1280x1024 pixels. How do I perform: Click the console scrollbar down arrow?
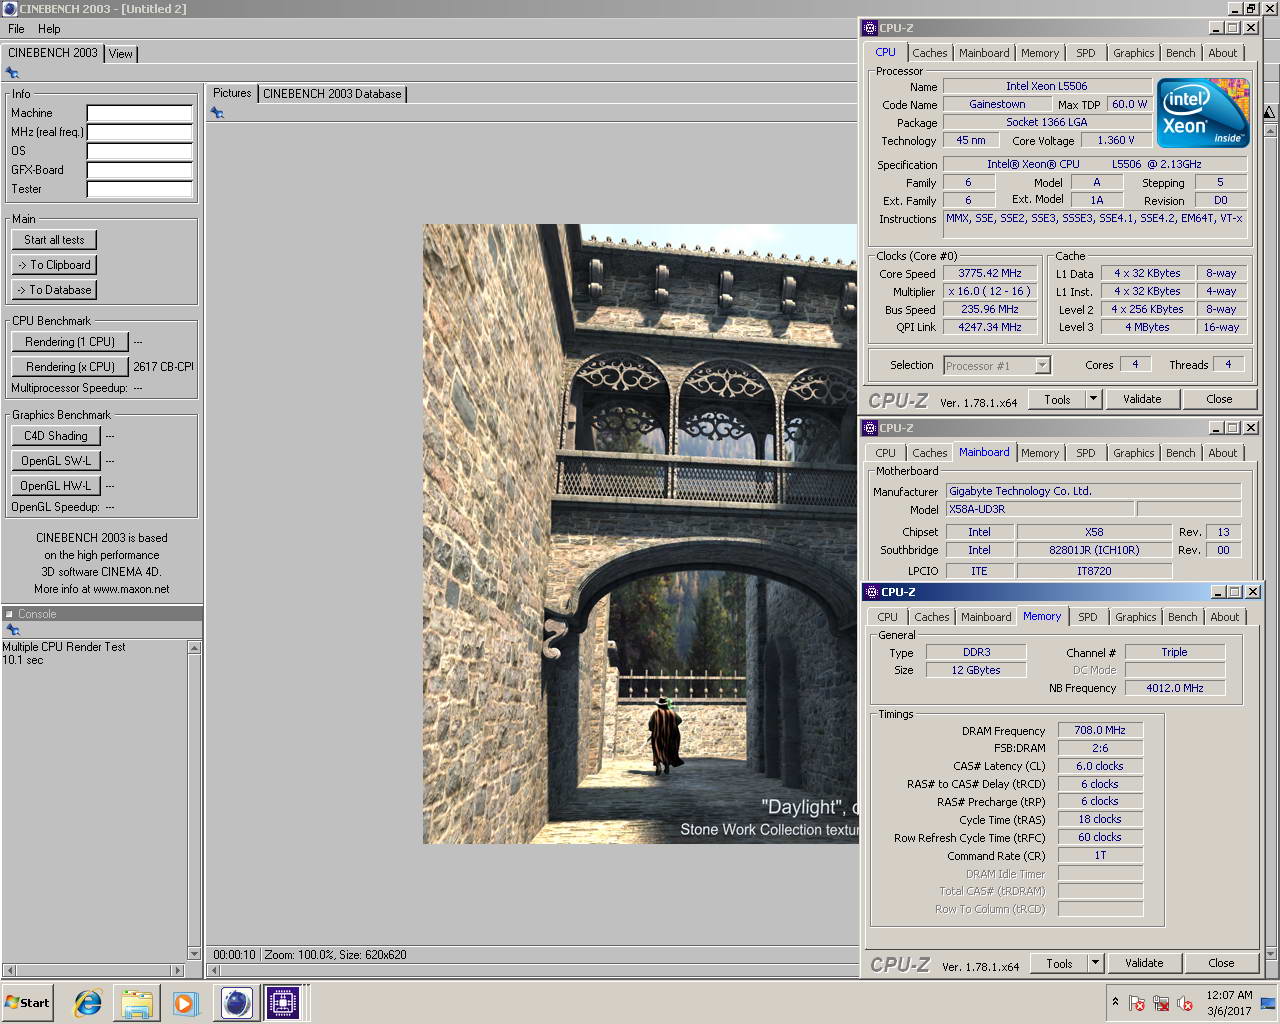pos(194,953)
